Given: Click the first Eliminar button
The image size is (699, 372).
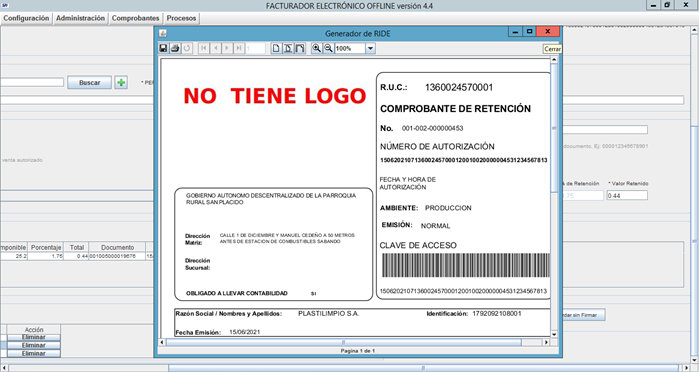Looking at the screenshot, I should pyautogui.click(x=34, y=338).
